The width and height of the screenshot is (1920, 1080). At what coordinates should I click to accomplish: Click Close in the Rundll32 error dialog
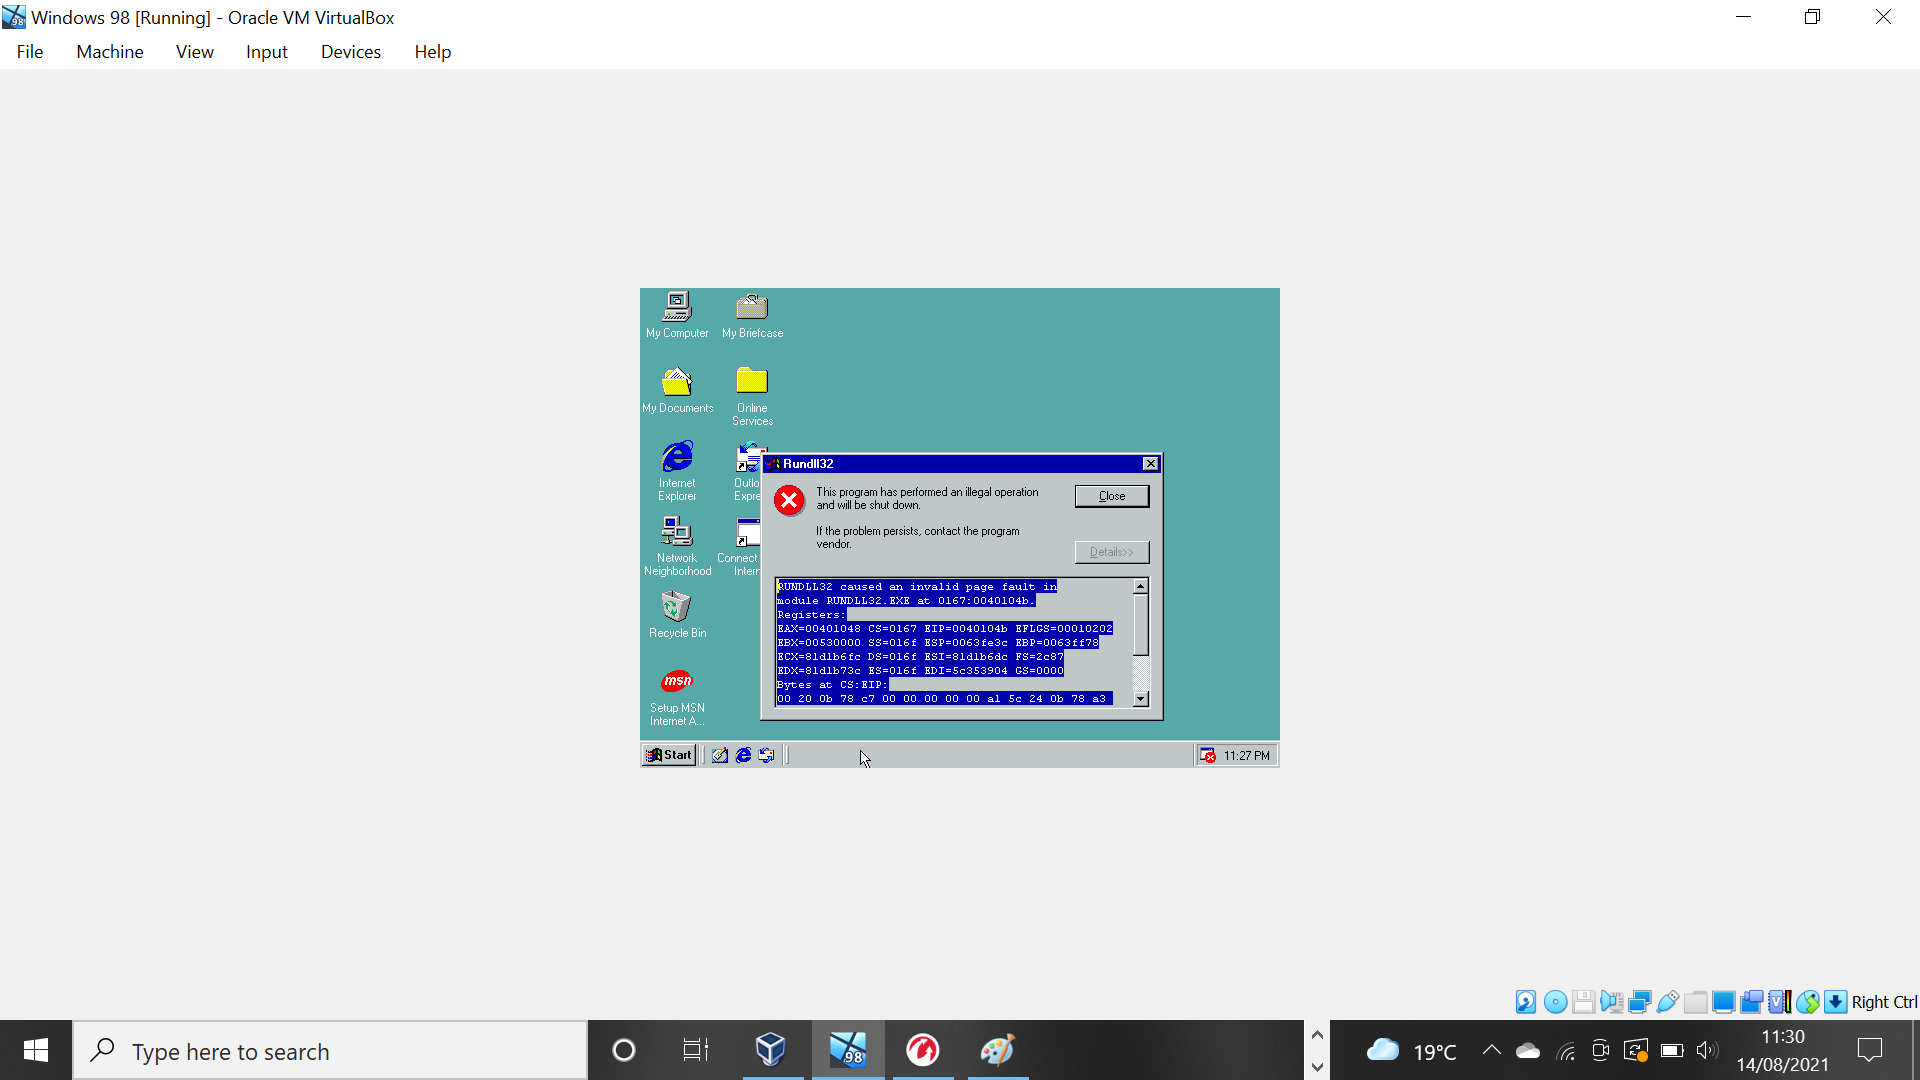[x=1111, y=496]
